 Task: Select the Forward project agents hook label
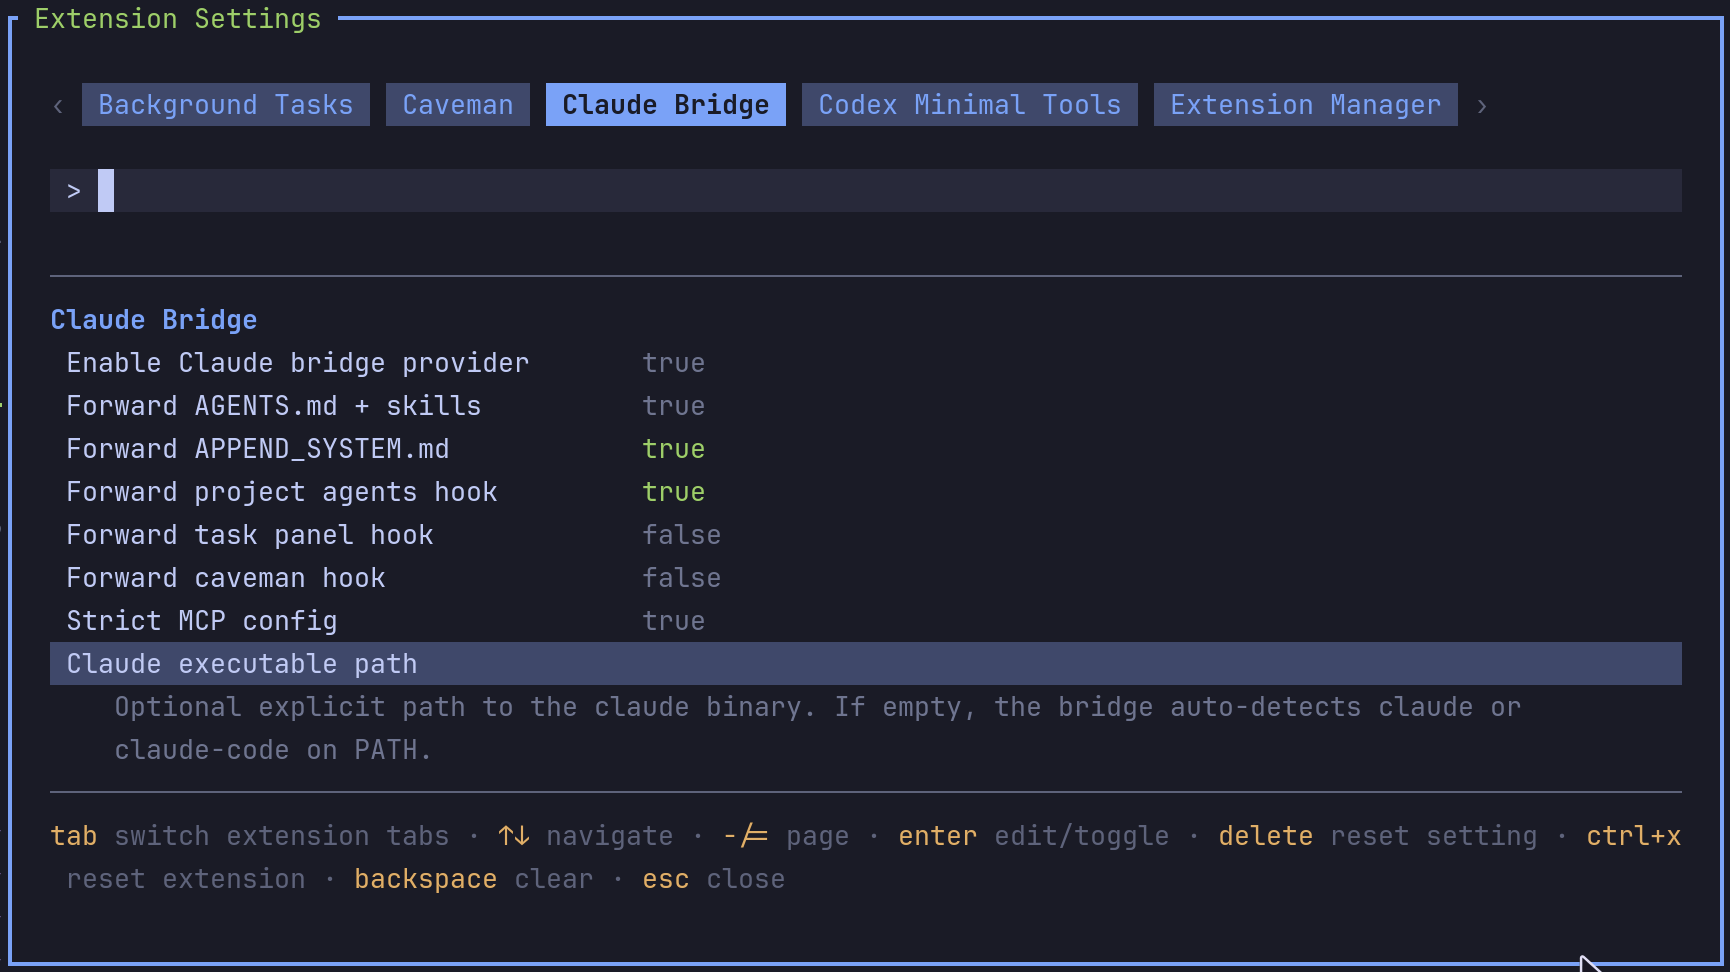coord(282,492)
